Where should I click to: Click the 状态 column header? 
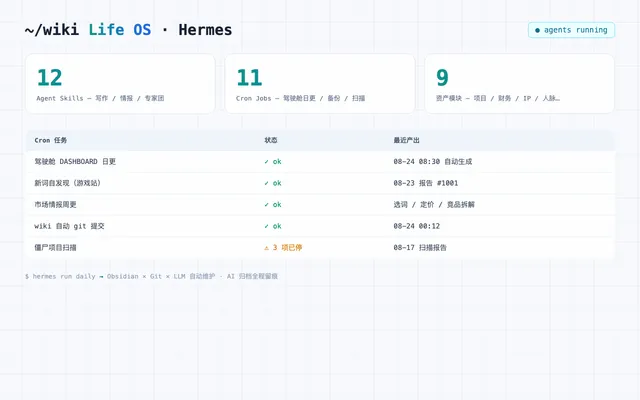click(271, 140)
